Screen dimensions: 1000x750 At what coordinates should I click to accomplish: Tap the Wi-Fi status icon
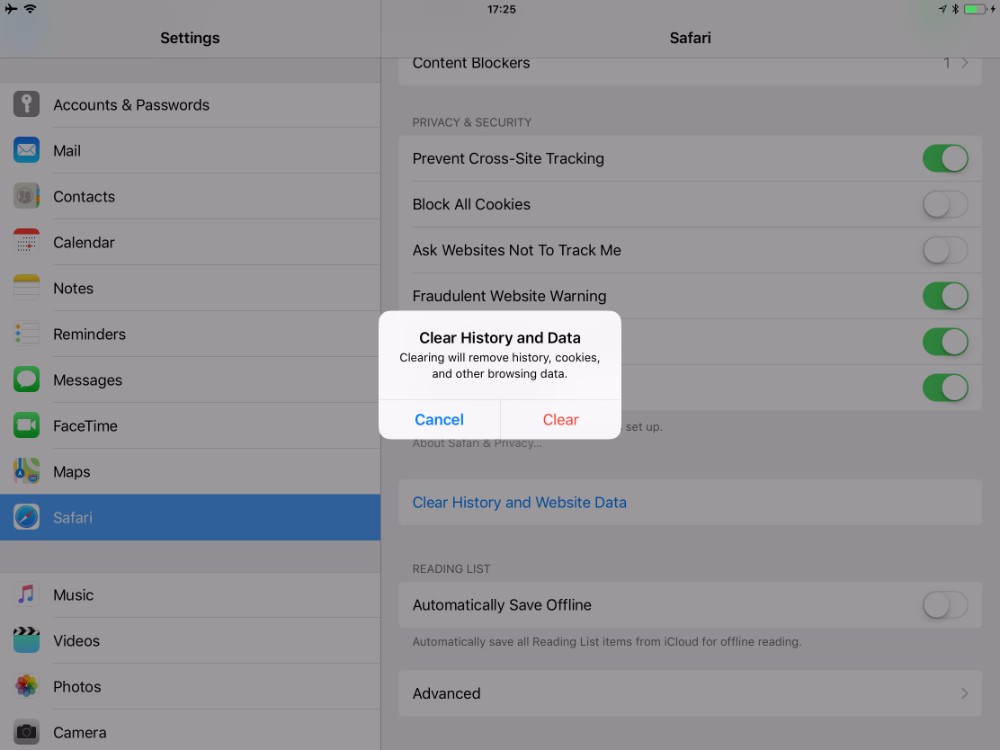30,9
